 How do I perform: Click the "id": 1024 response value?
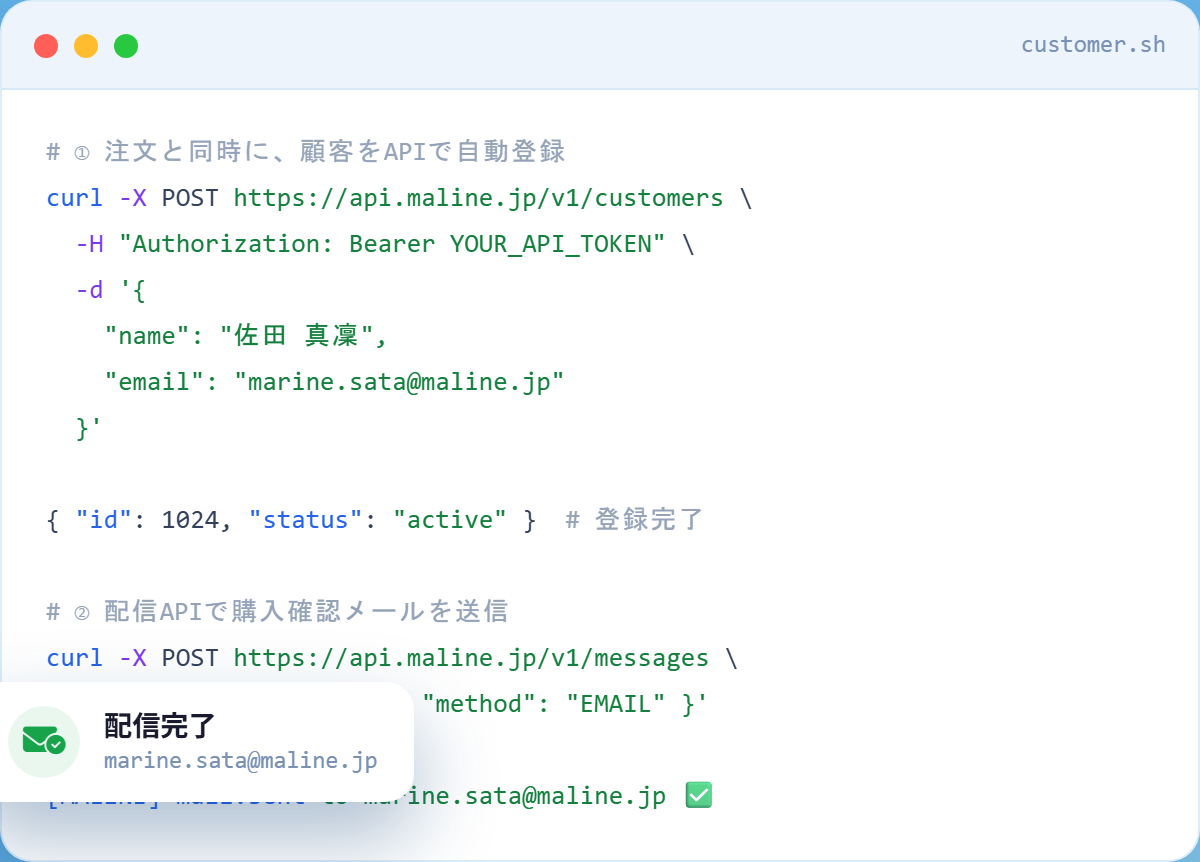tap(153, 520)
